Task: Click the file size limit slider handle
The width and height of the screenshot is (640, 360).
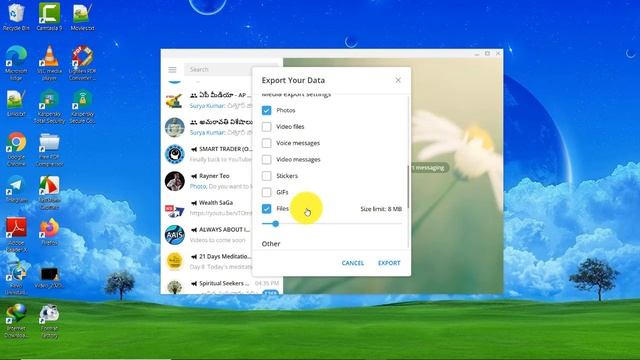Action: (276, 224)
